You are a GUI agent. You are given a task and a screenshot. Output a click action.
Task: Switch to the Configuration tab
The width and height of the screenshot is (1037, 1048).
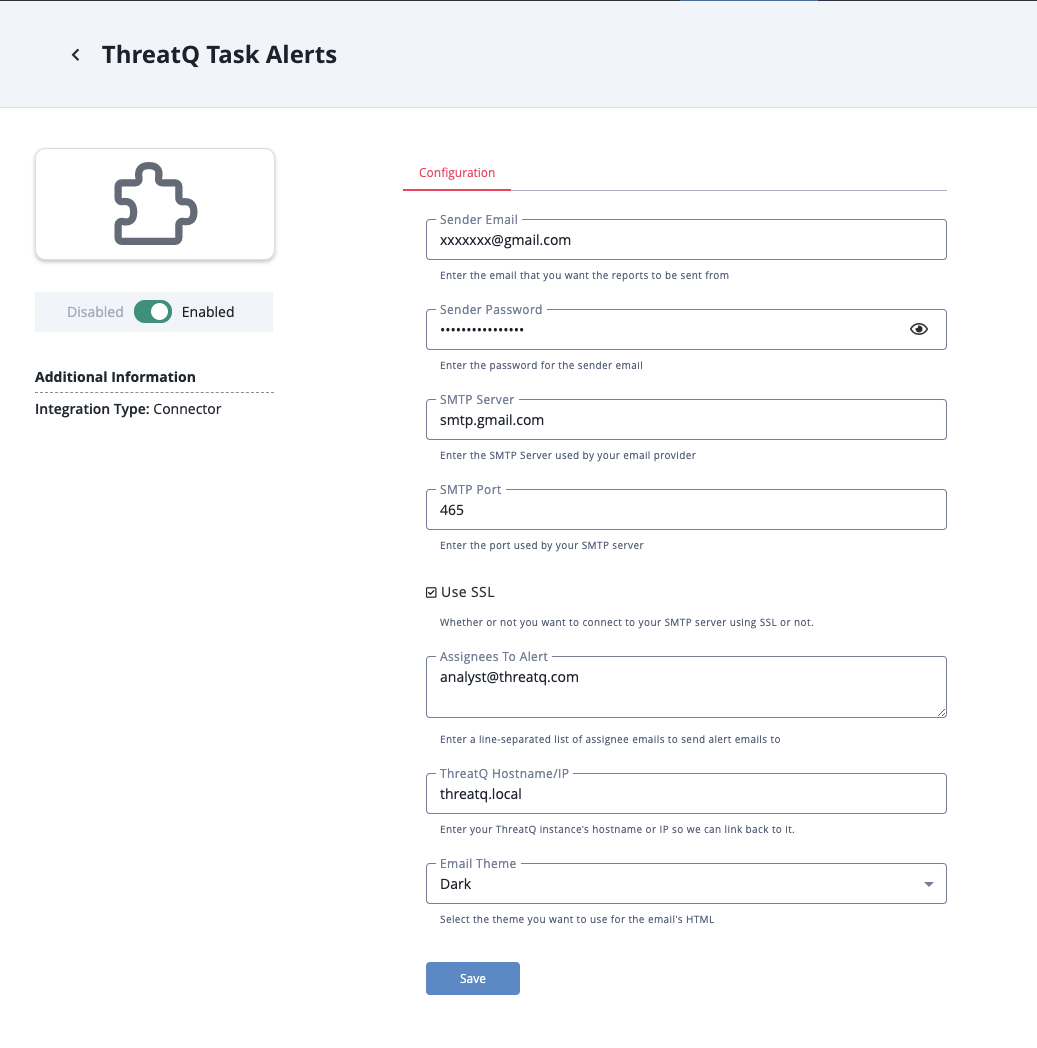coord(457,173)
